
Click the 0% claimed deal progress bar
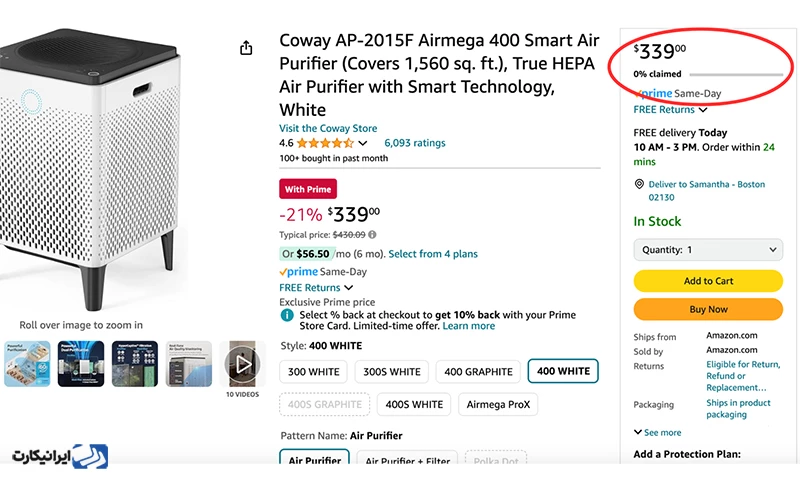point(733,74)
